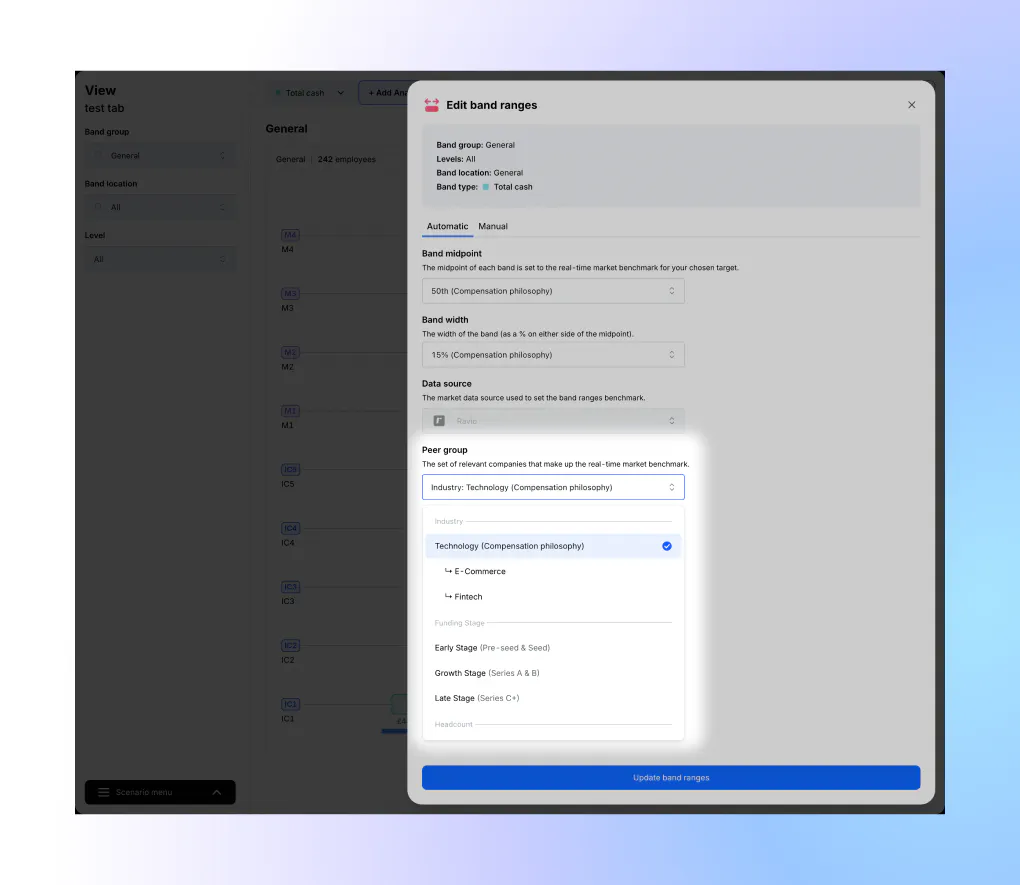Click the Headcount section label in list
The width and height of the screenshot is (1020, 885).
(x=453, y=724)
